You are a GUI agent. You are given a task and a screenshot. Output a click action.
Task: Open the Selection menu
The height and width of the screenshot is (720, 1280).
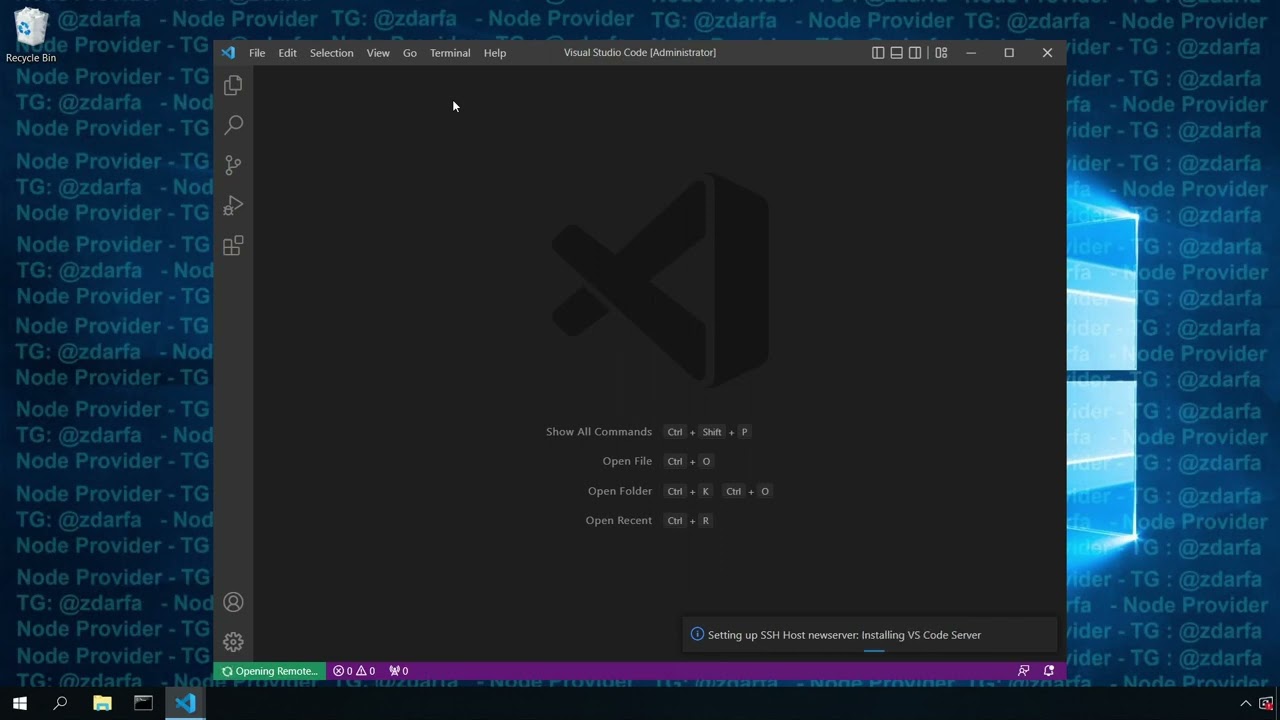point(331,53)
